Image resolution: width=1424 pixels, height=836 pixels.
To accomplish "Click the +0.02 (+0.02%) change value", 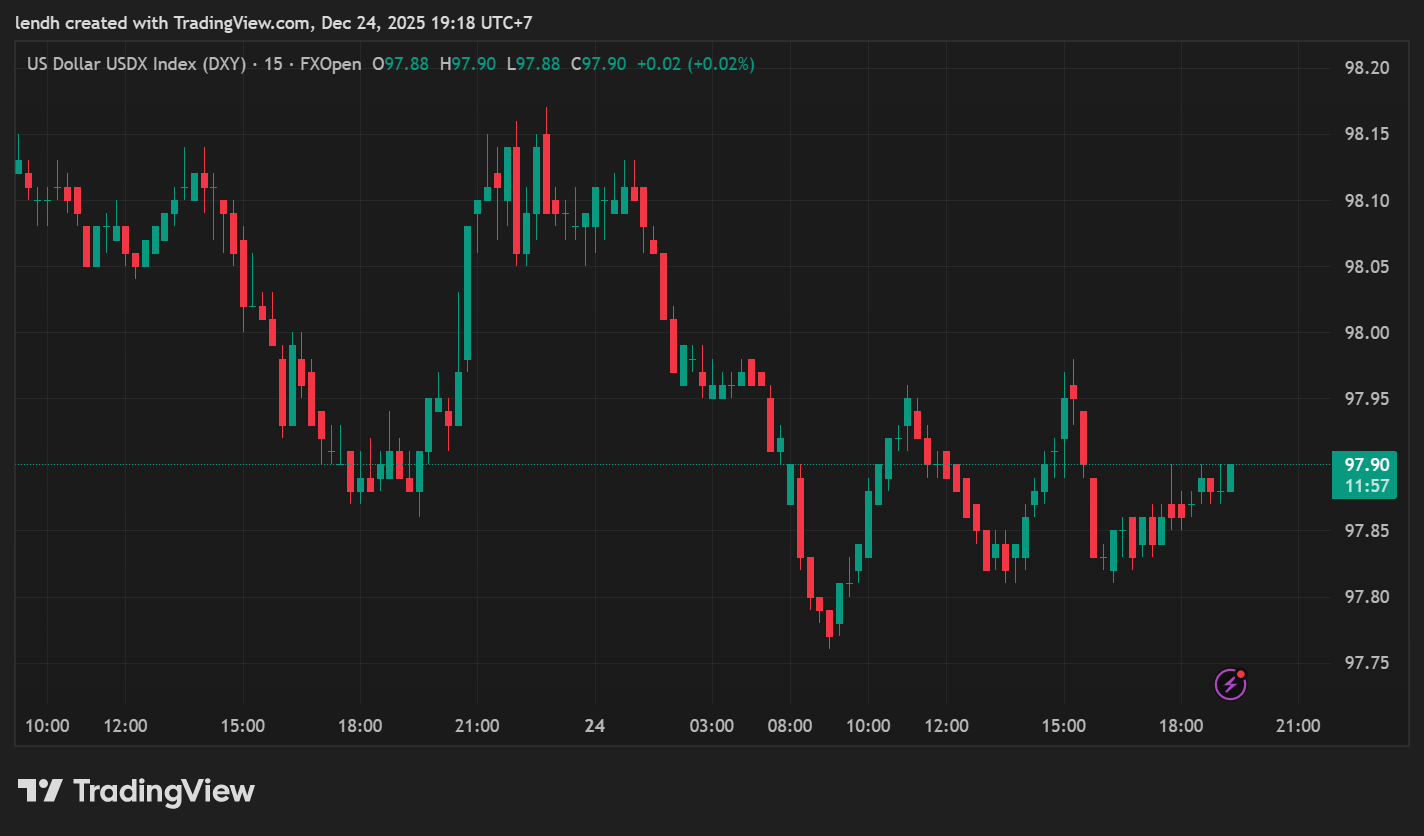I will pyautogui.click(x=695, y=64).
